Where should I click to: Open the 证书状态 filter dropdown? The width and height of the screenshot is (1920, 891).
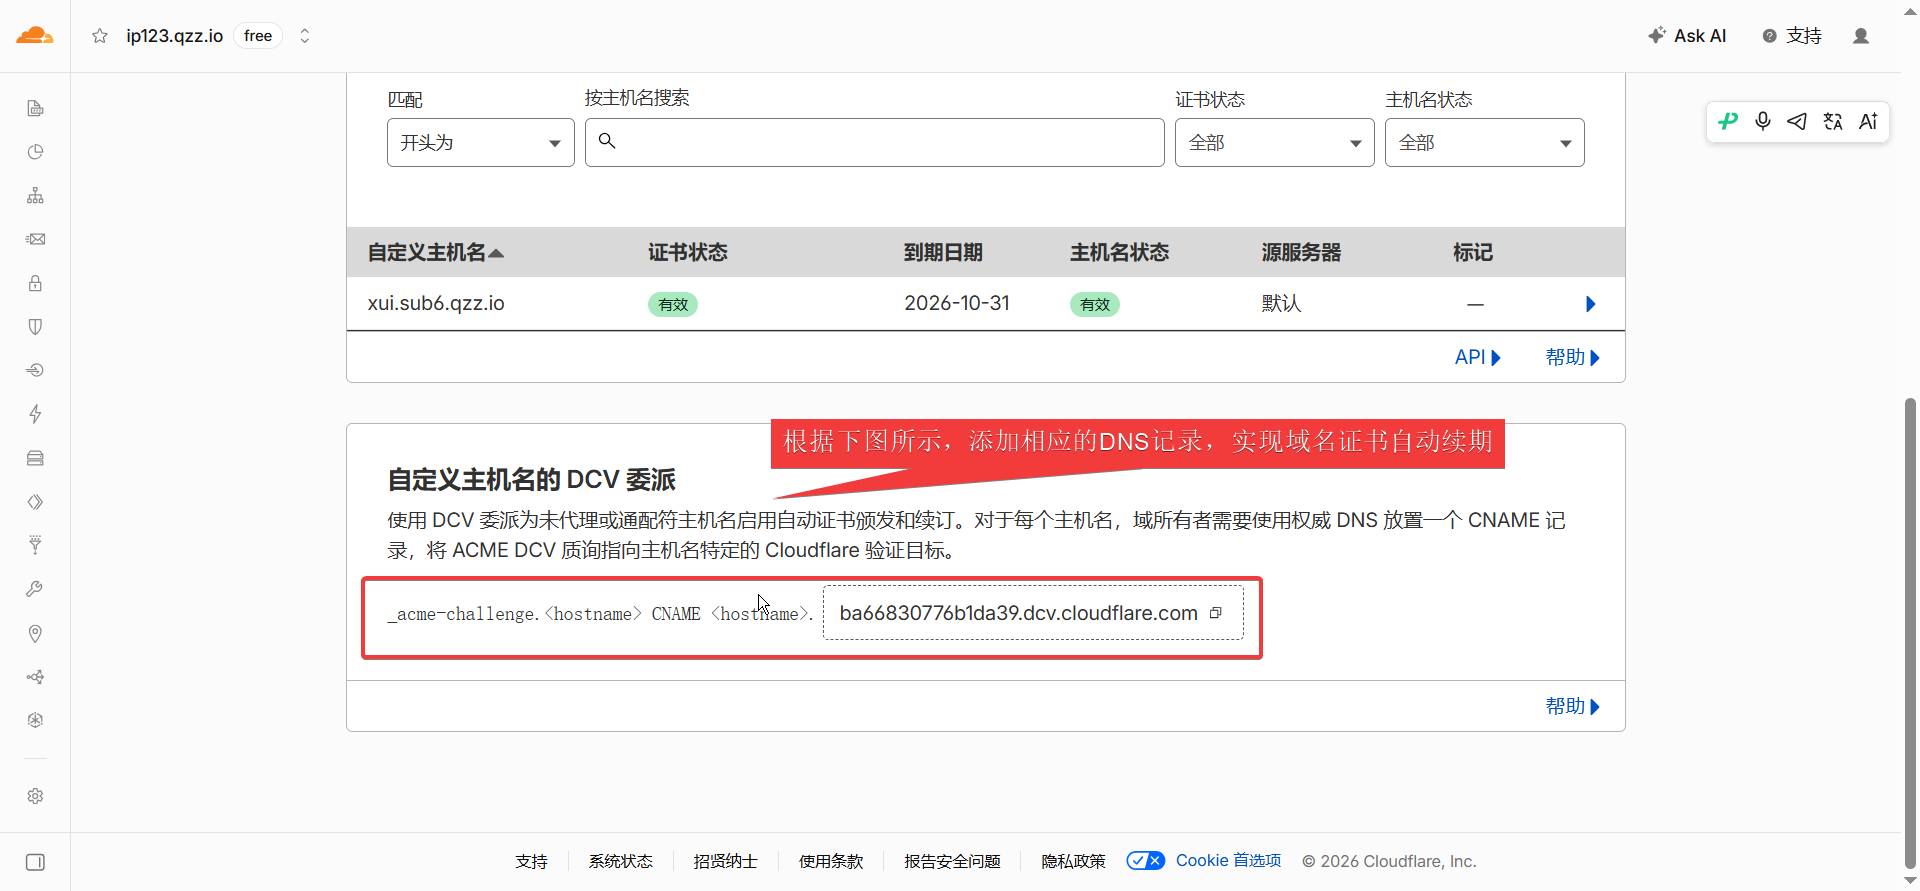[1275, 143]
